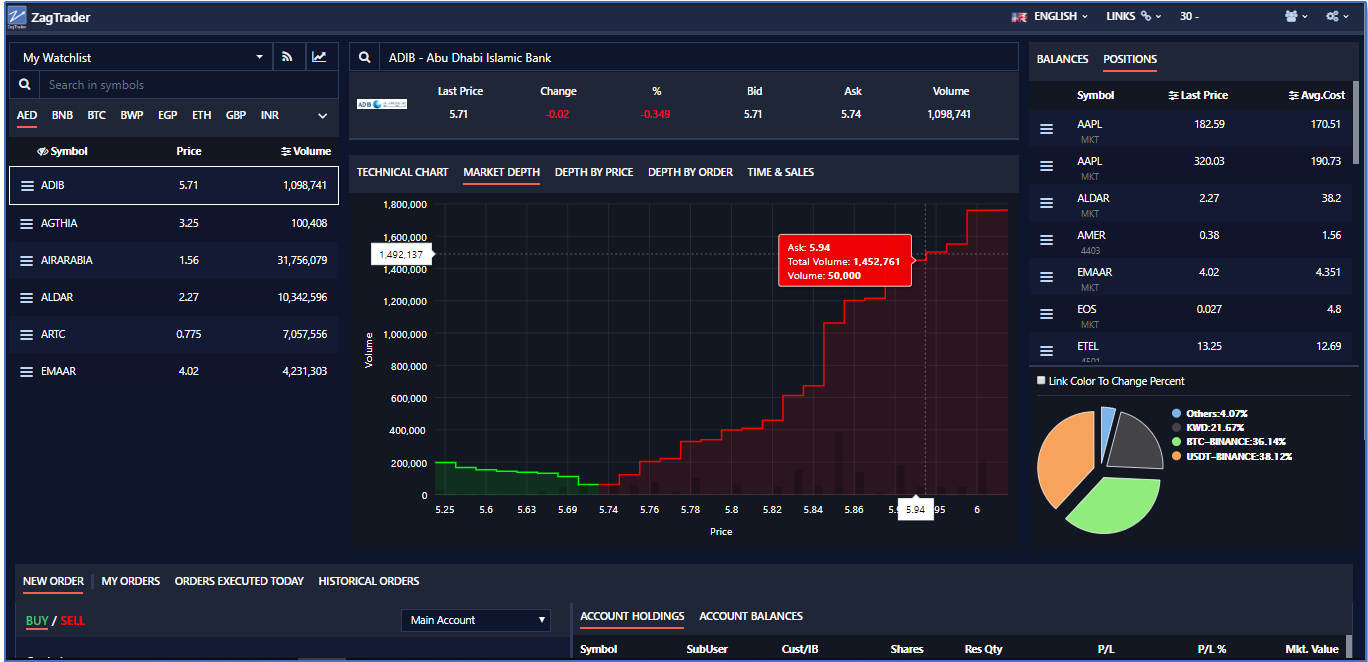Sort watchlist by Price column header

coord(189,151)
